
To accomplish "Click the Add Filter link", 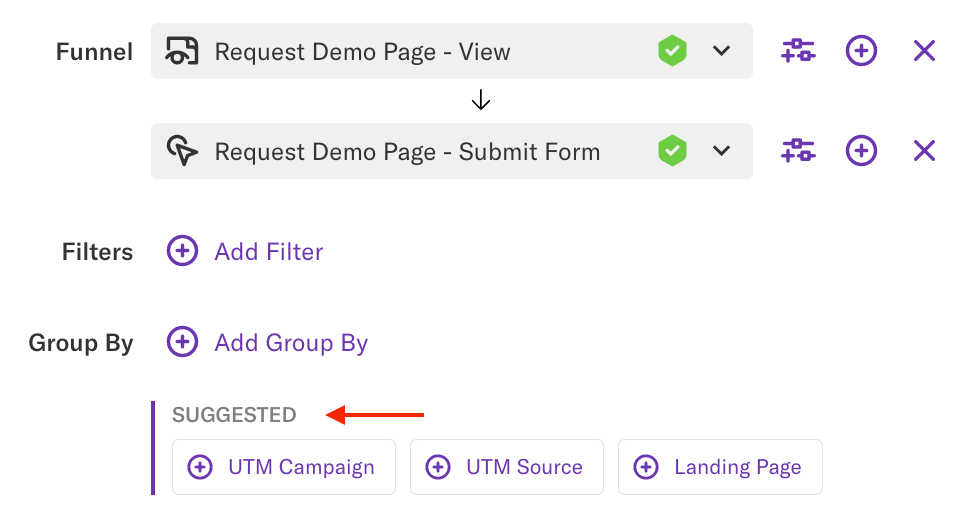I will [268, 252].
